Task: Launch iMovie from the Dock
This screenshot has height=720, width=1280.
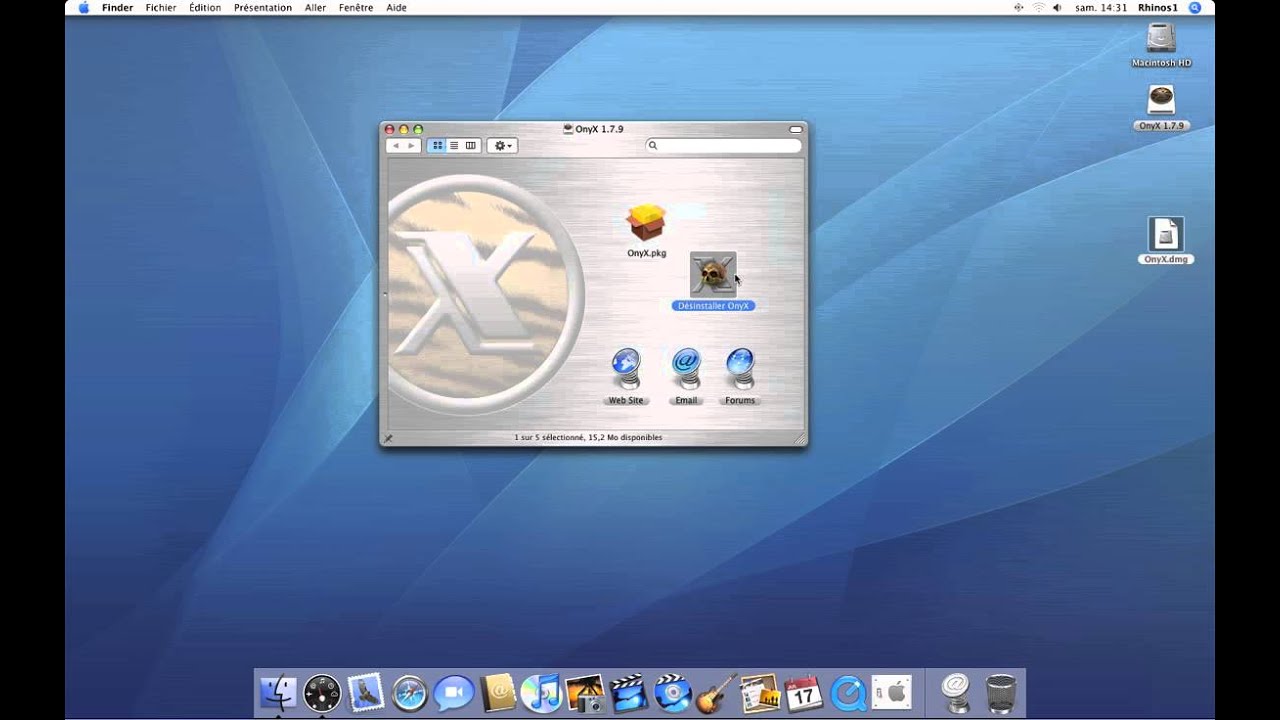Action: tap(629, 692)
